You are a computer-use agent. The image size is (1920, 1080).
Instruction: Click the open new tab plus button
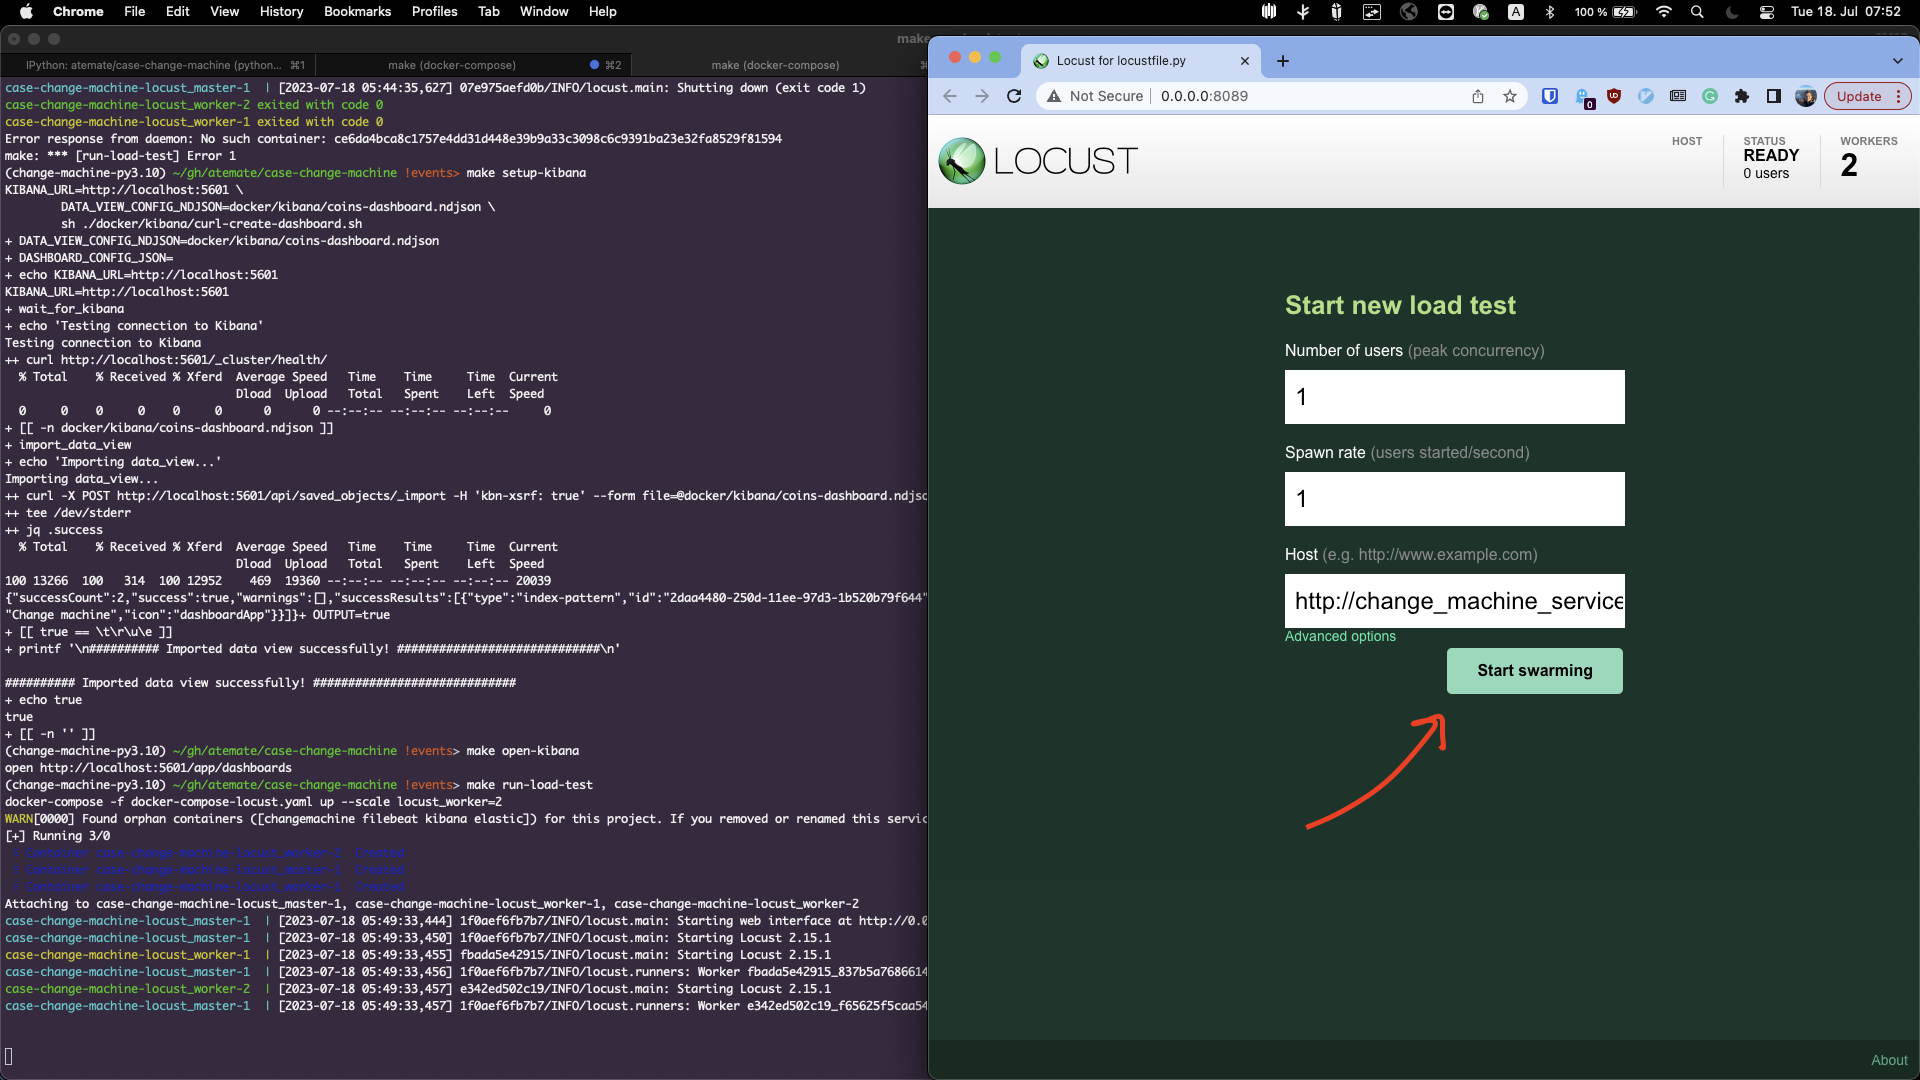pos(1282,61)
